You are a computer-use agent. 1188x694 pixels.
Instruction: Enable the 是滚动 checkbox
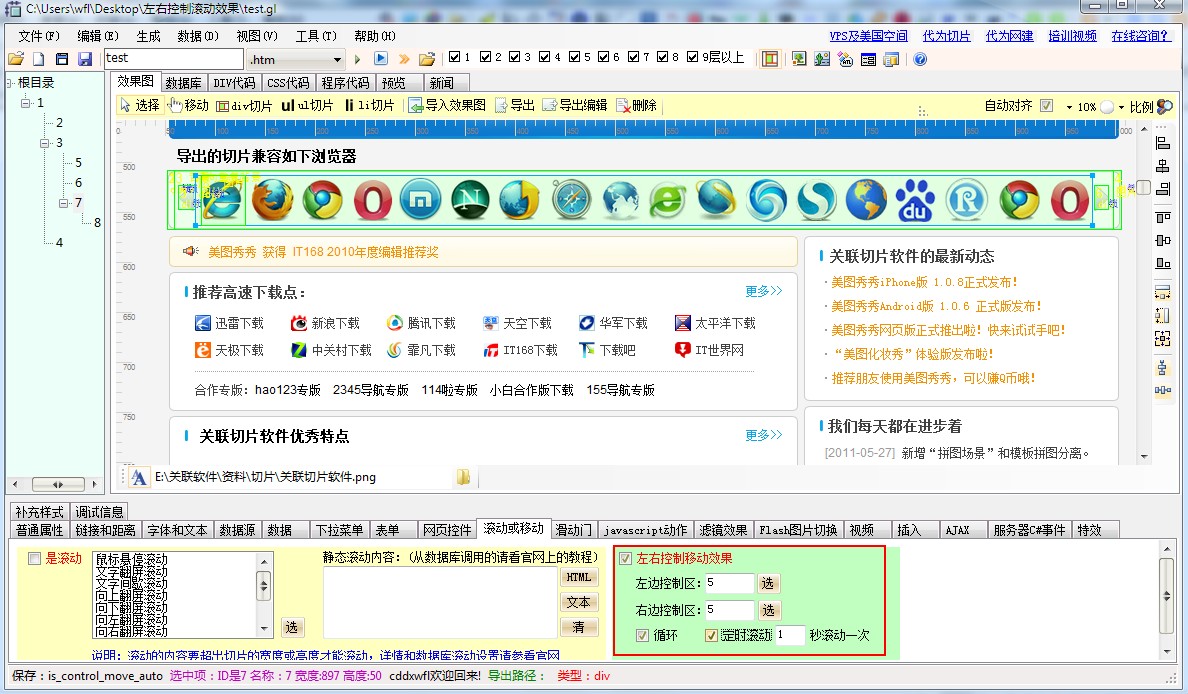35,559
